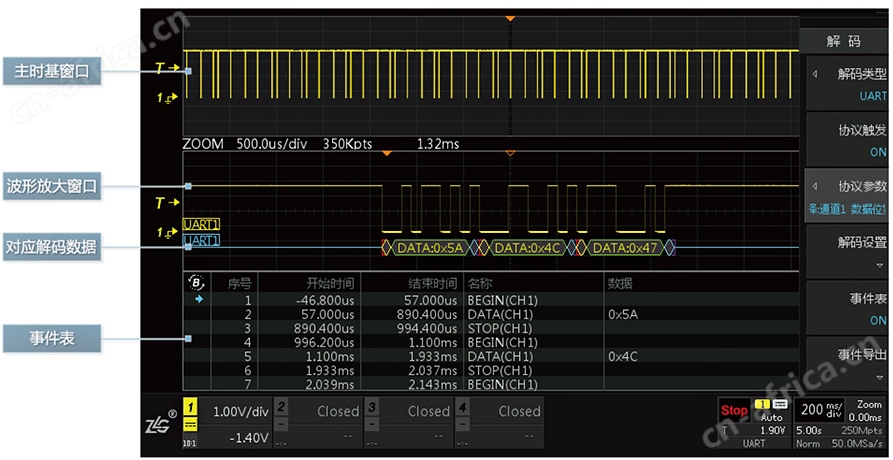Select the DATA:0x47 decoded packet
The image size is (893, 460).
click(625, 248)
